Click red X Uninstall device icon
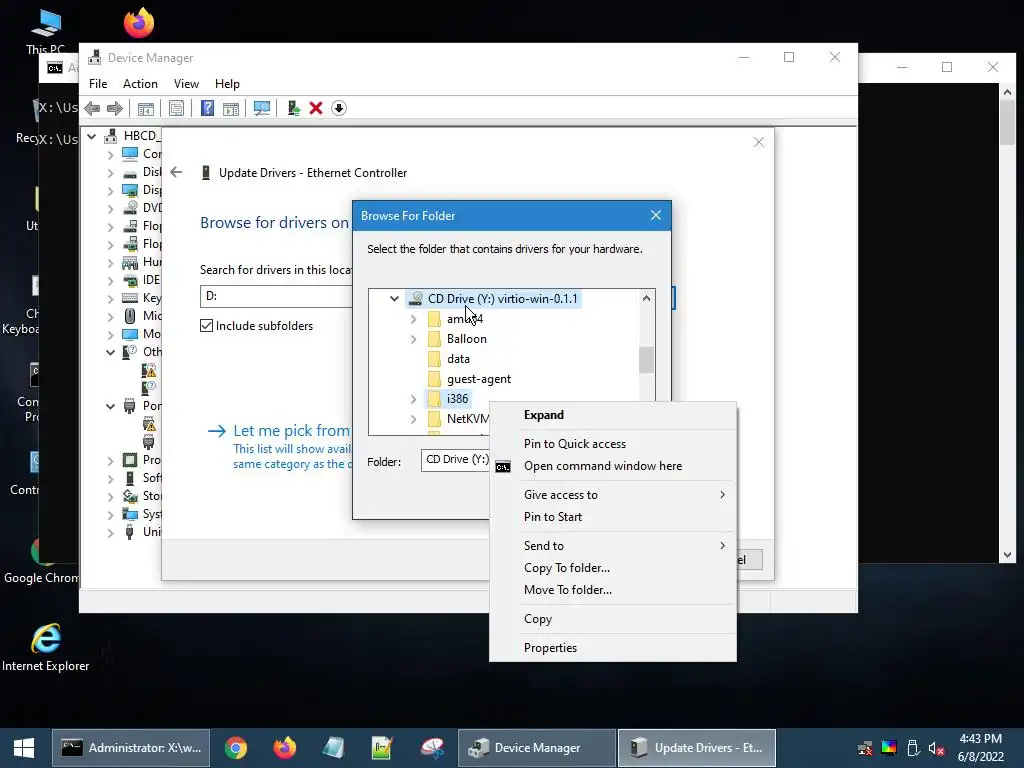This screenshot has width=1024, height=768. (316, 108)
